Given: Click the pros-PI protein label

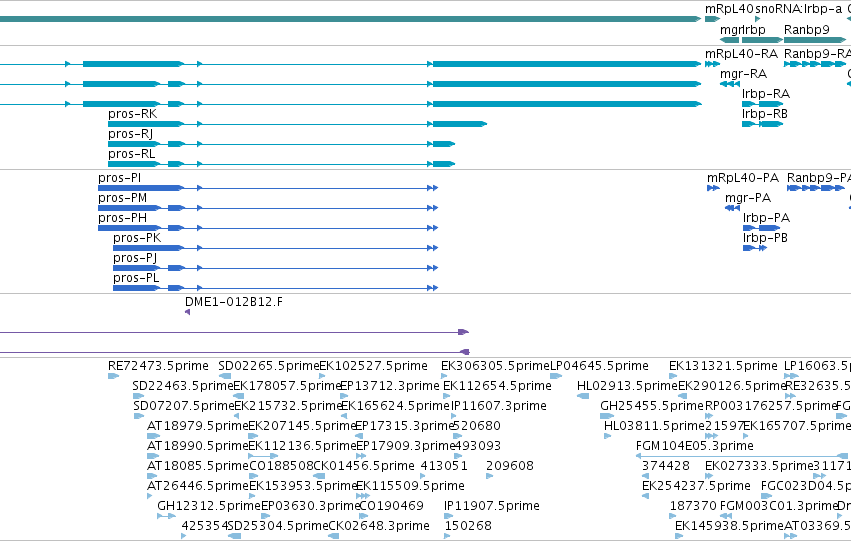Looking at the screenshot, I should [x=119, y=178].
